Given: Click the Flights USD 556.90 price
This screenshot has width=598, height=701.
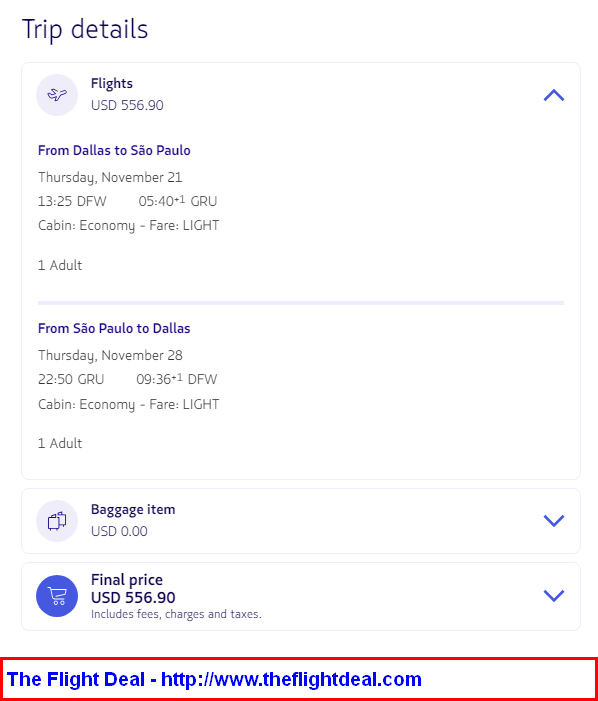Looking at the screenshot, I should coord(127,106).
